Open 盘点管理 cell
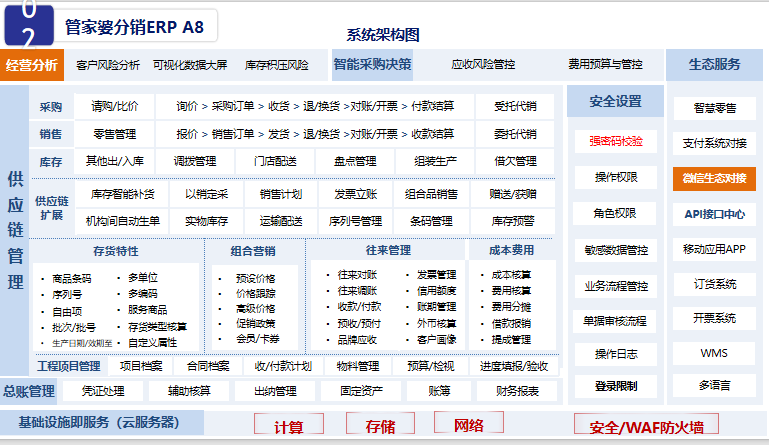The image size is (769, 445). [x=355, y=161]
